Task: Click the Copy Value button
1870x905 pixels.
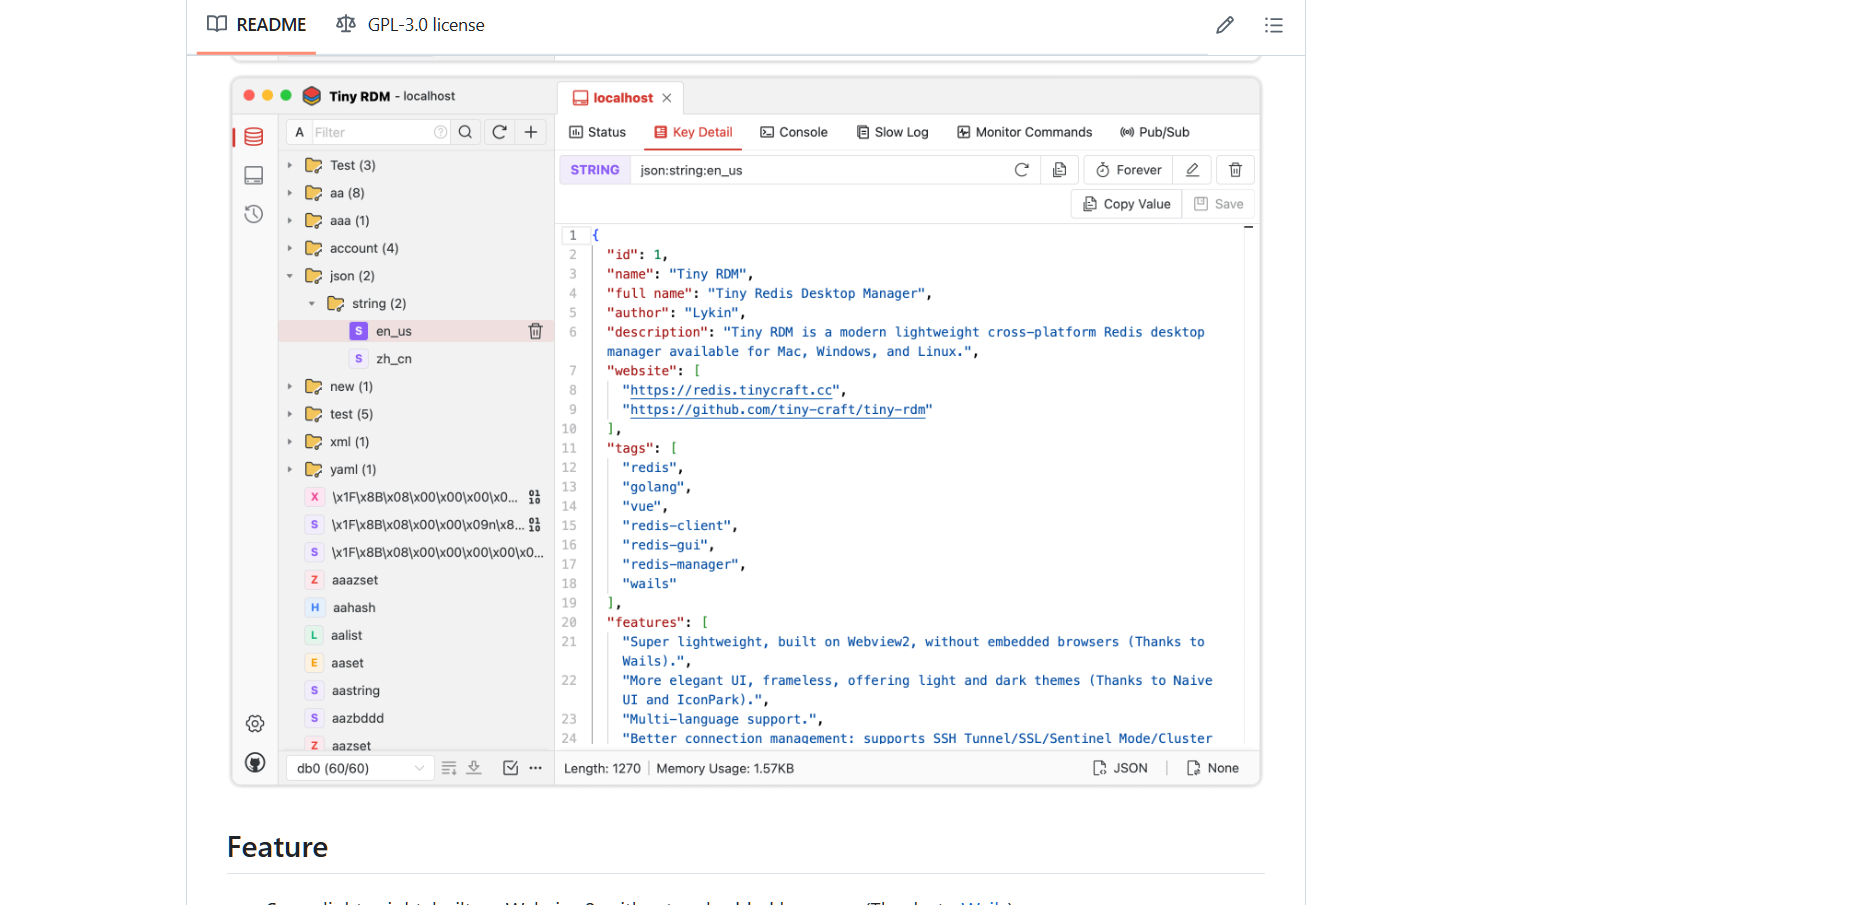Action: (x=1127, y=204)
